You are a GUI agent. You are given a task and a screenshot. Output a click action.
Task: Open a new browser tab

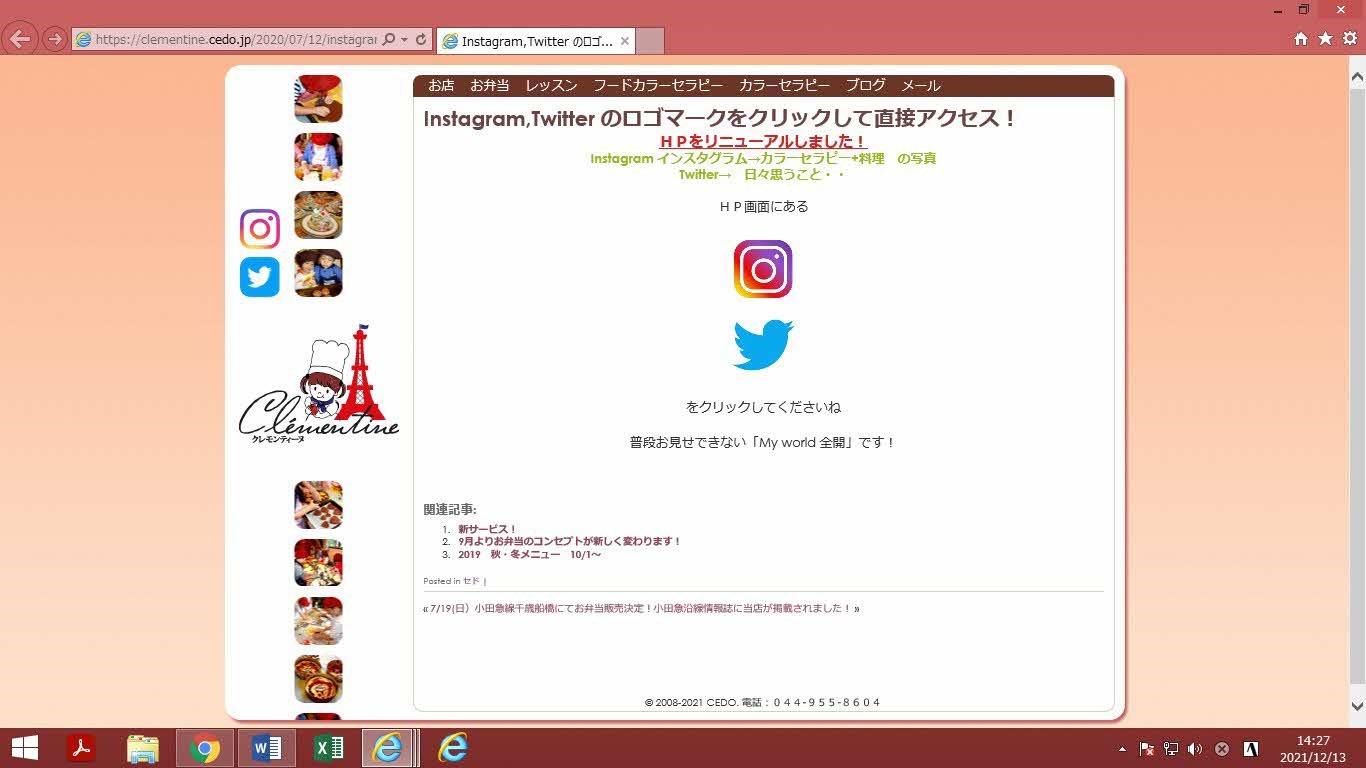tap(650, 41)
